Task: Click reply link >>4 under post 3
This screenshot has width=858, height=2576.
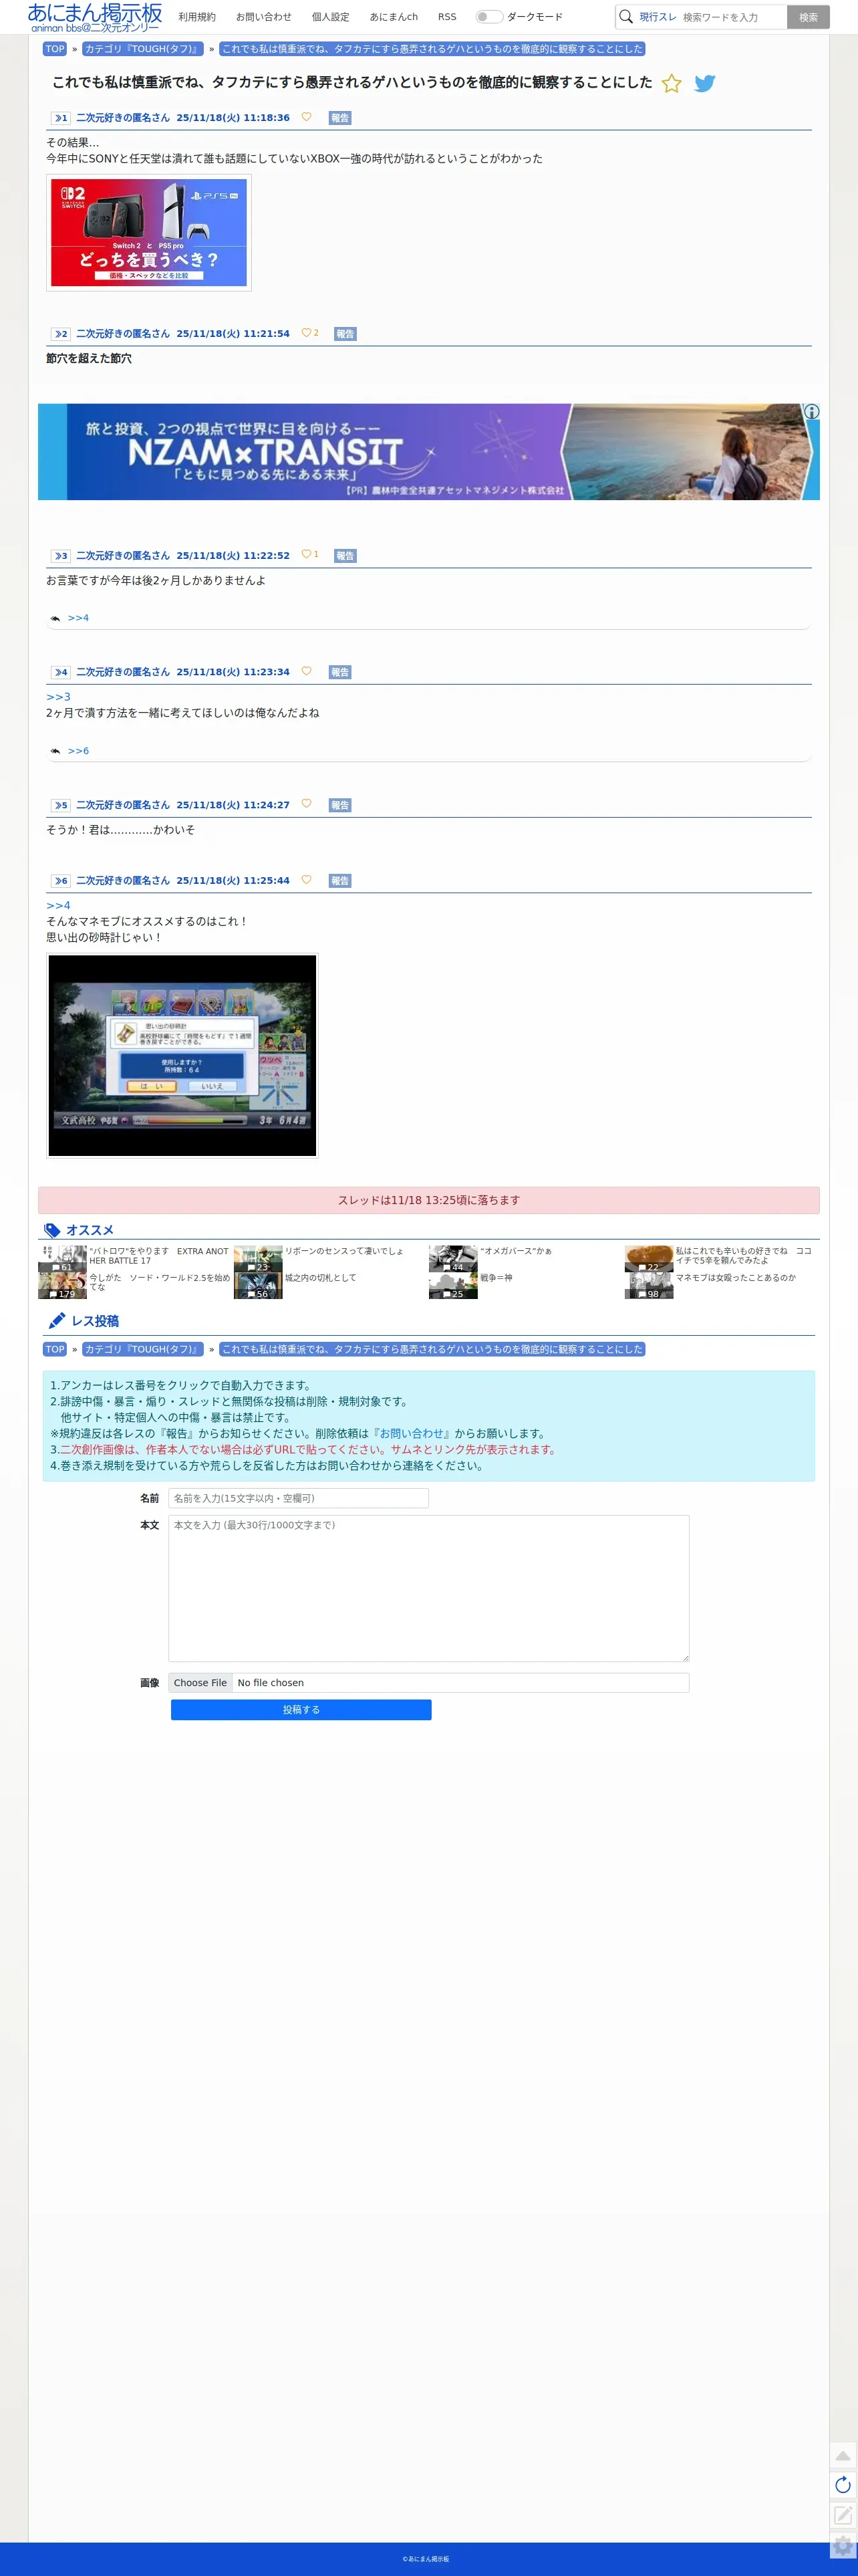Action: tap(78, 618)
